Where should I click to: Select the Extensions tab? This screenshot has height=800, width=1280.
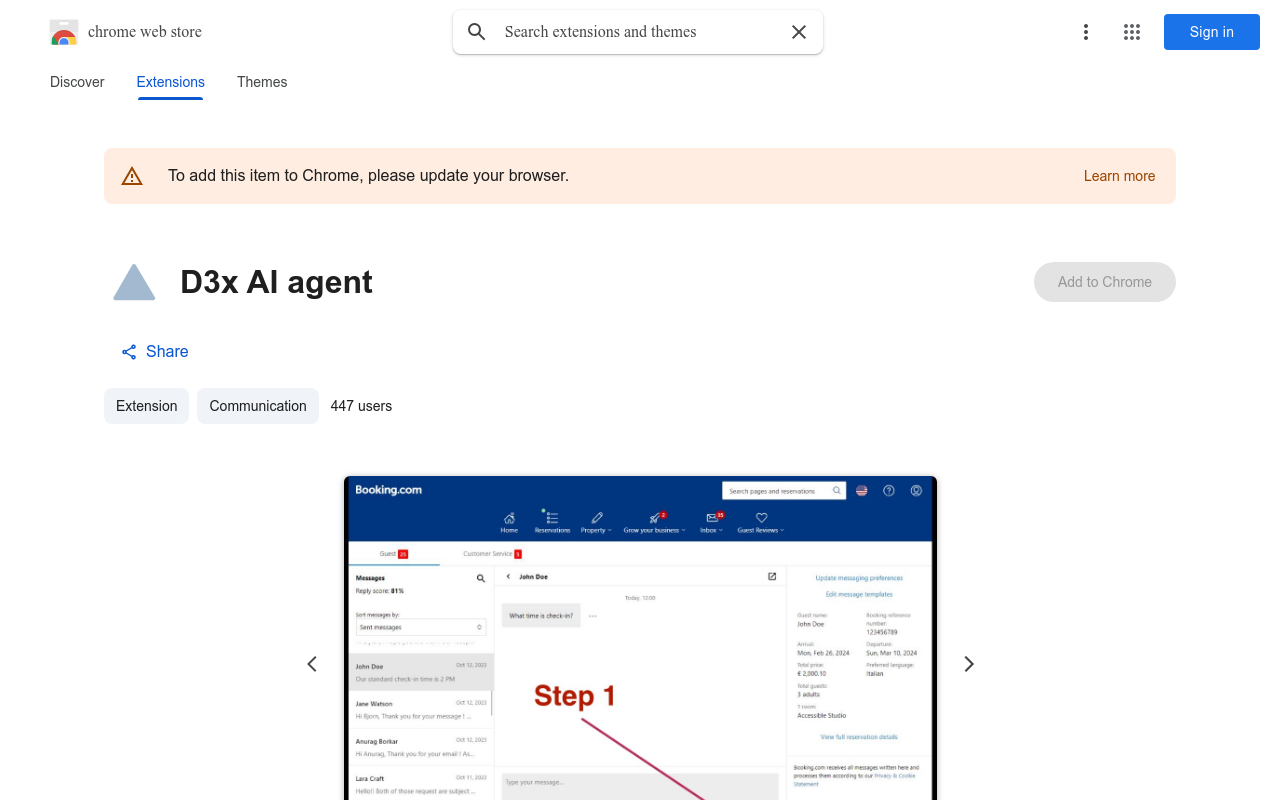[x=171, y=82]
